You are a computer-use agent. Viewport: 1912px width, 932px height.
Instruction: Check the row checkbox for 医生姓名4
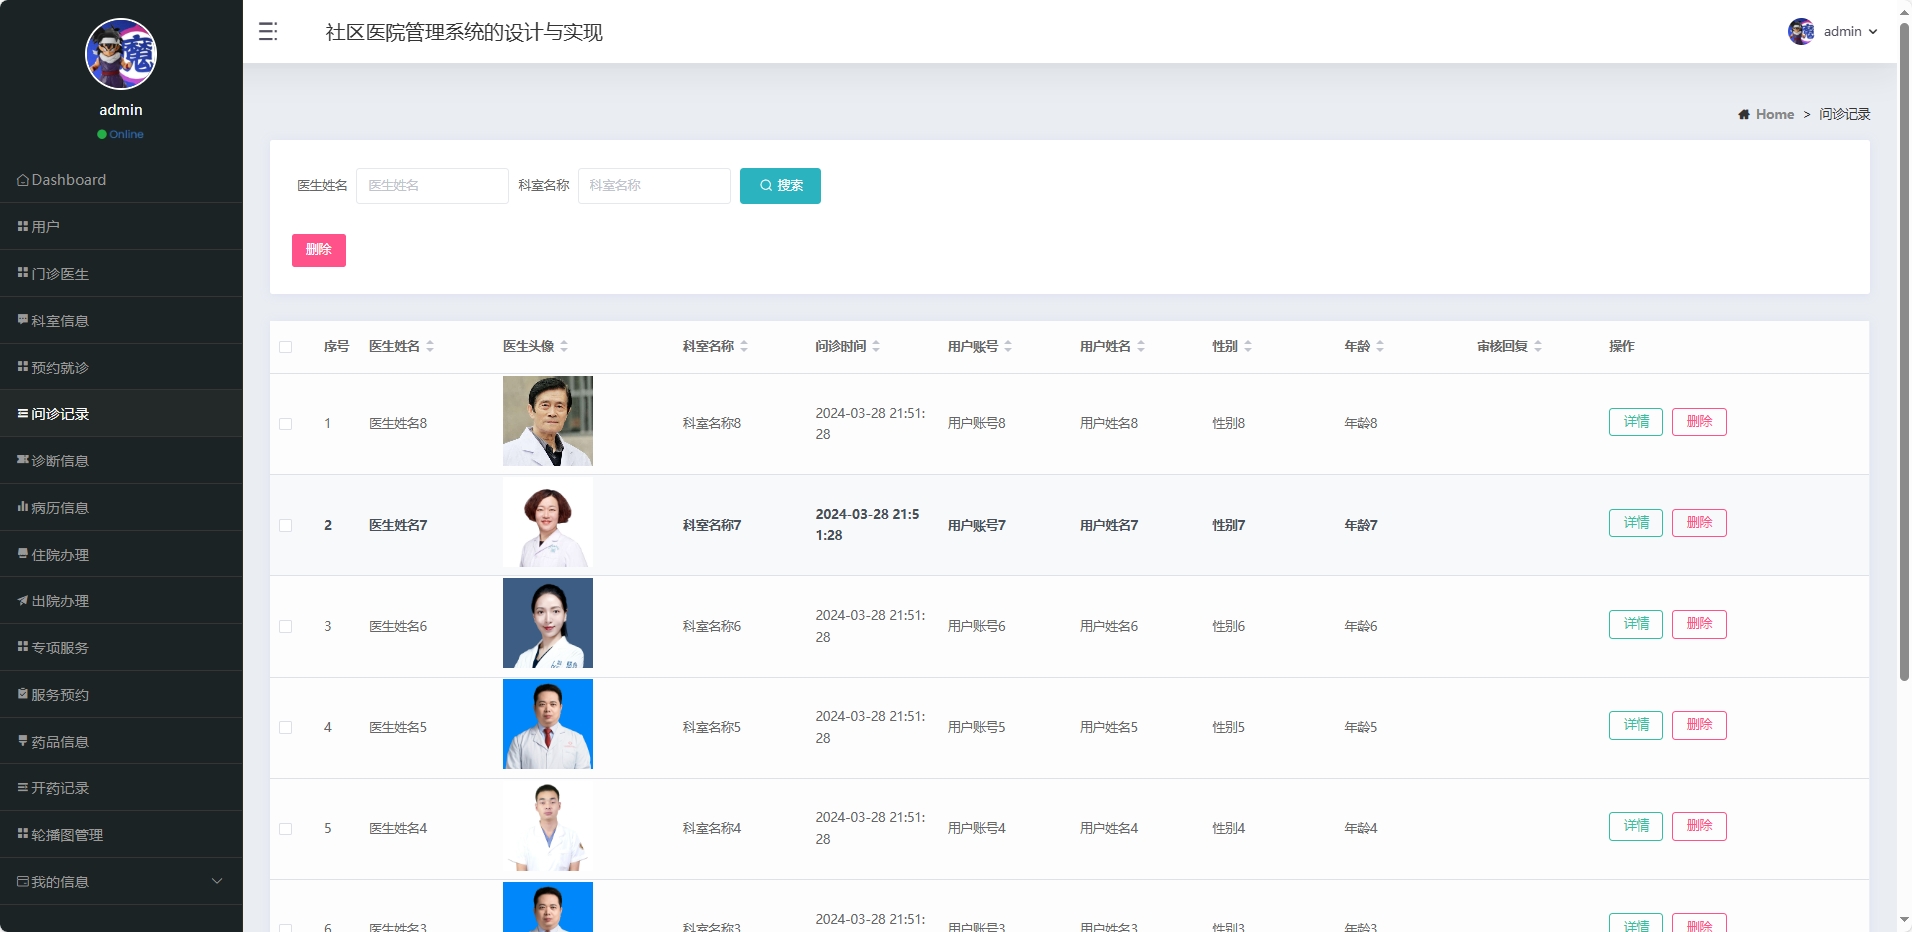pos(286,829)
